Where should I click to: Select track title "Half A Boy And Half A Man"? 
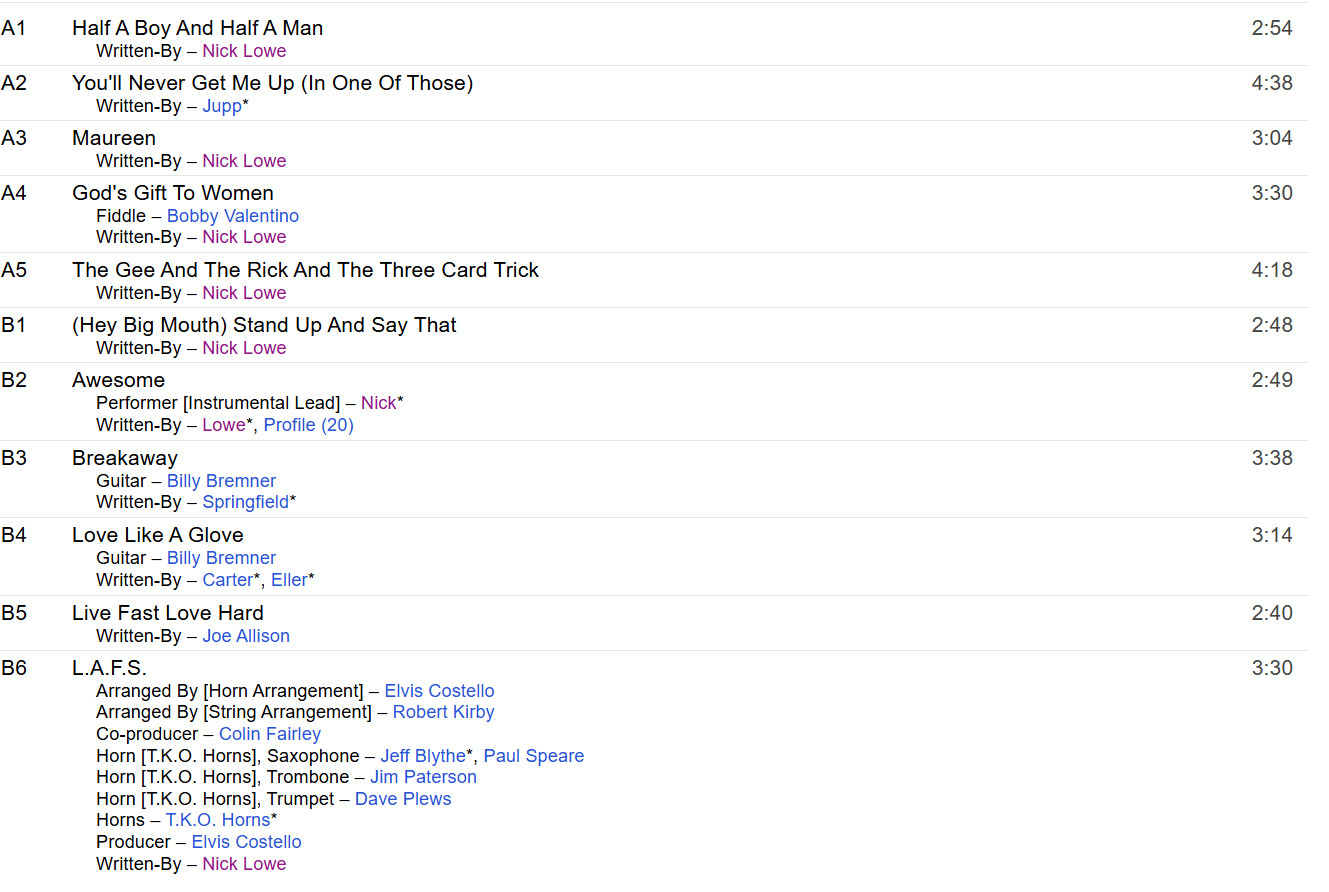[197, 28]
